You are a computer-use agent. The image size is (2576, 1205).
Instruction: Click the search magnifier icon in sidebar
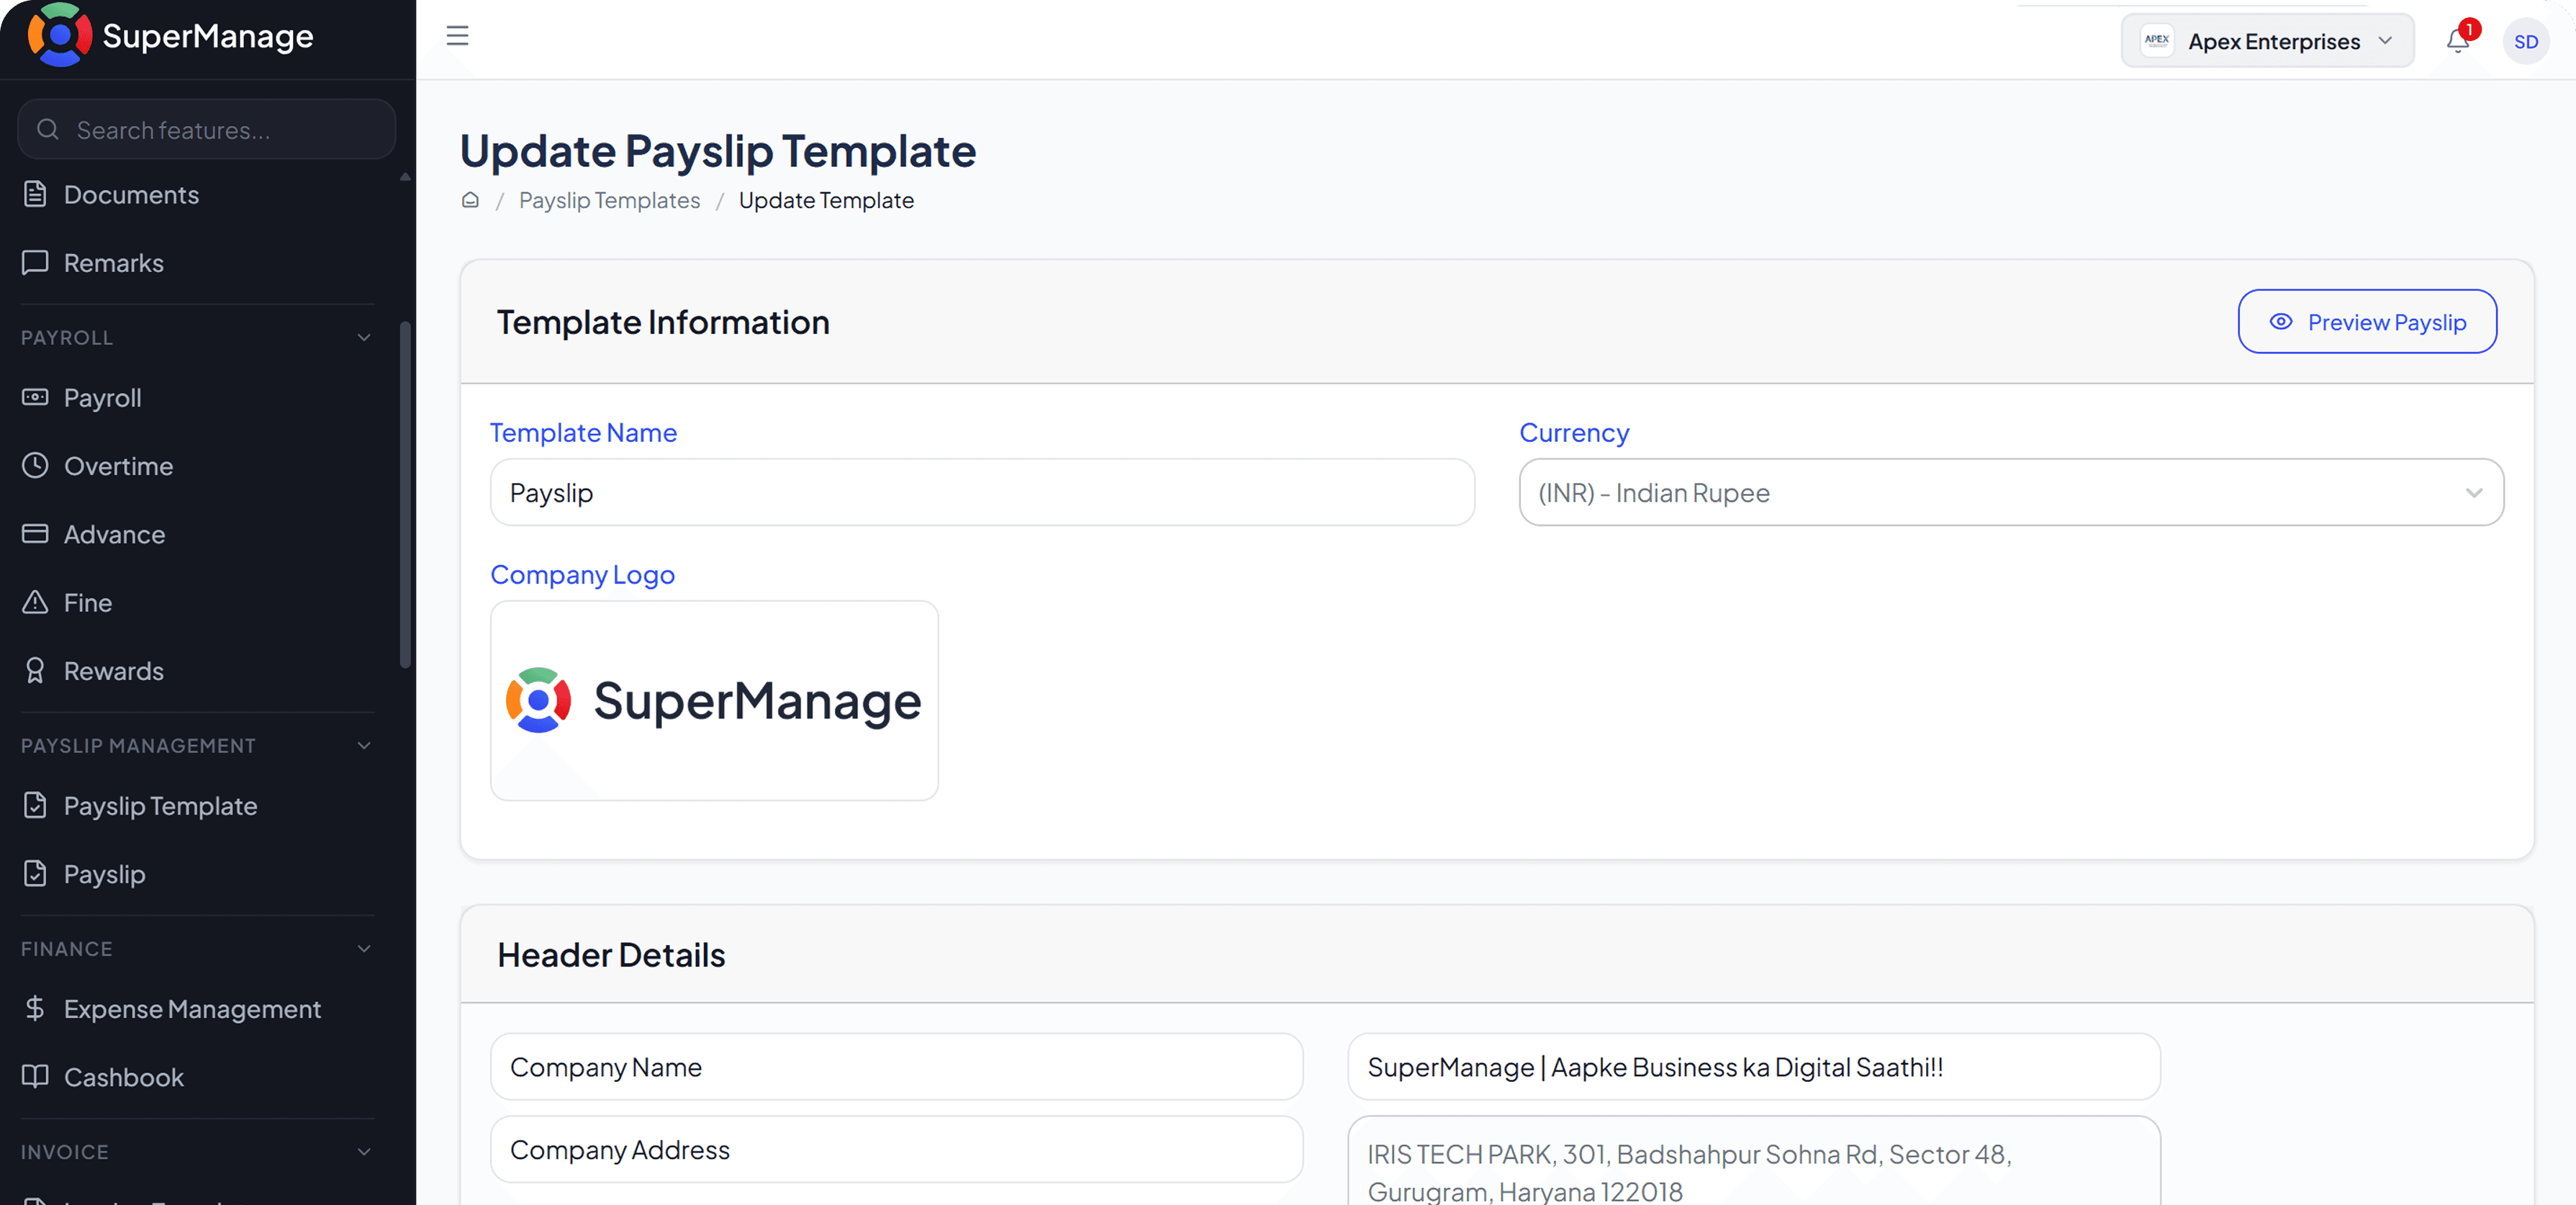click(x=48, y=129)
